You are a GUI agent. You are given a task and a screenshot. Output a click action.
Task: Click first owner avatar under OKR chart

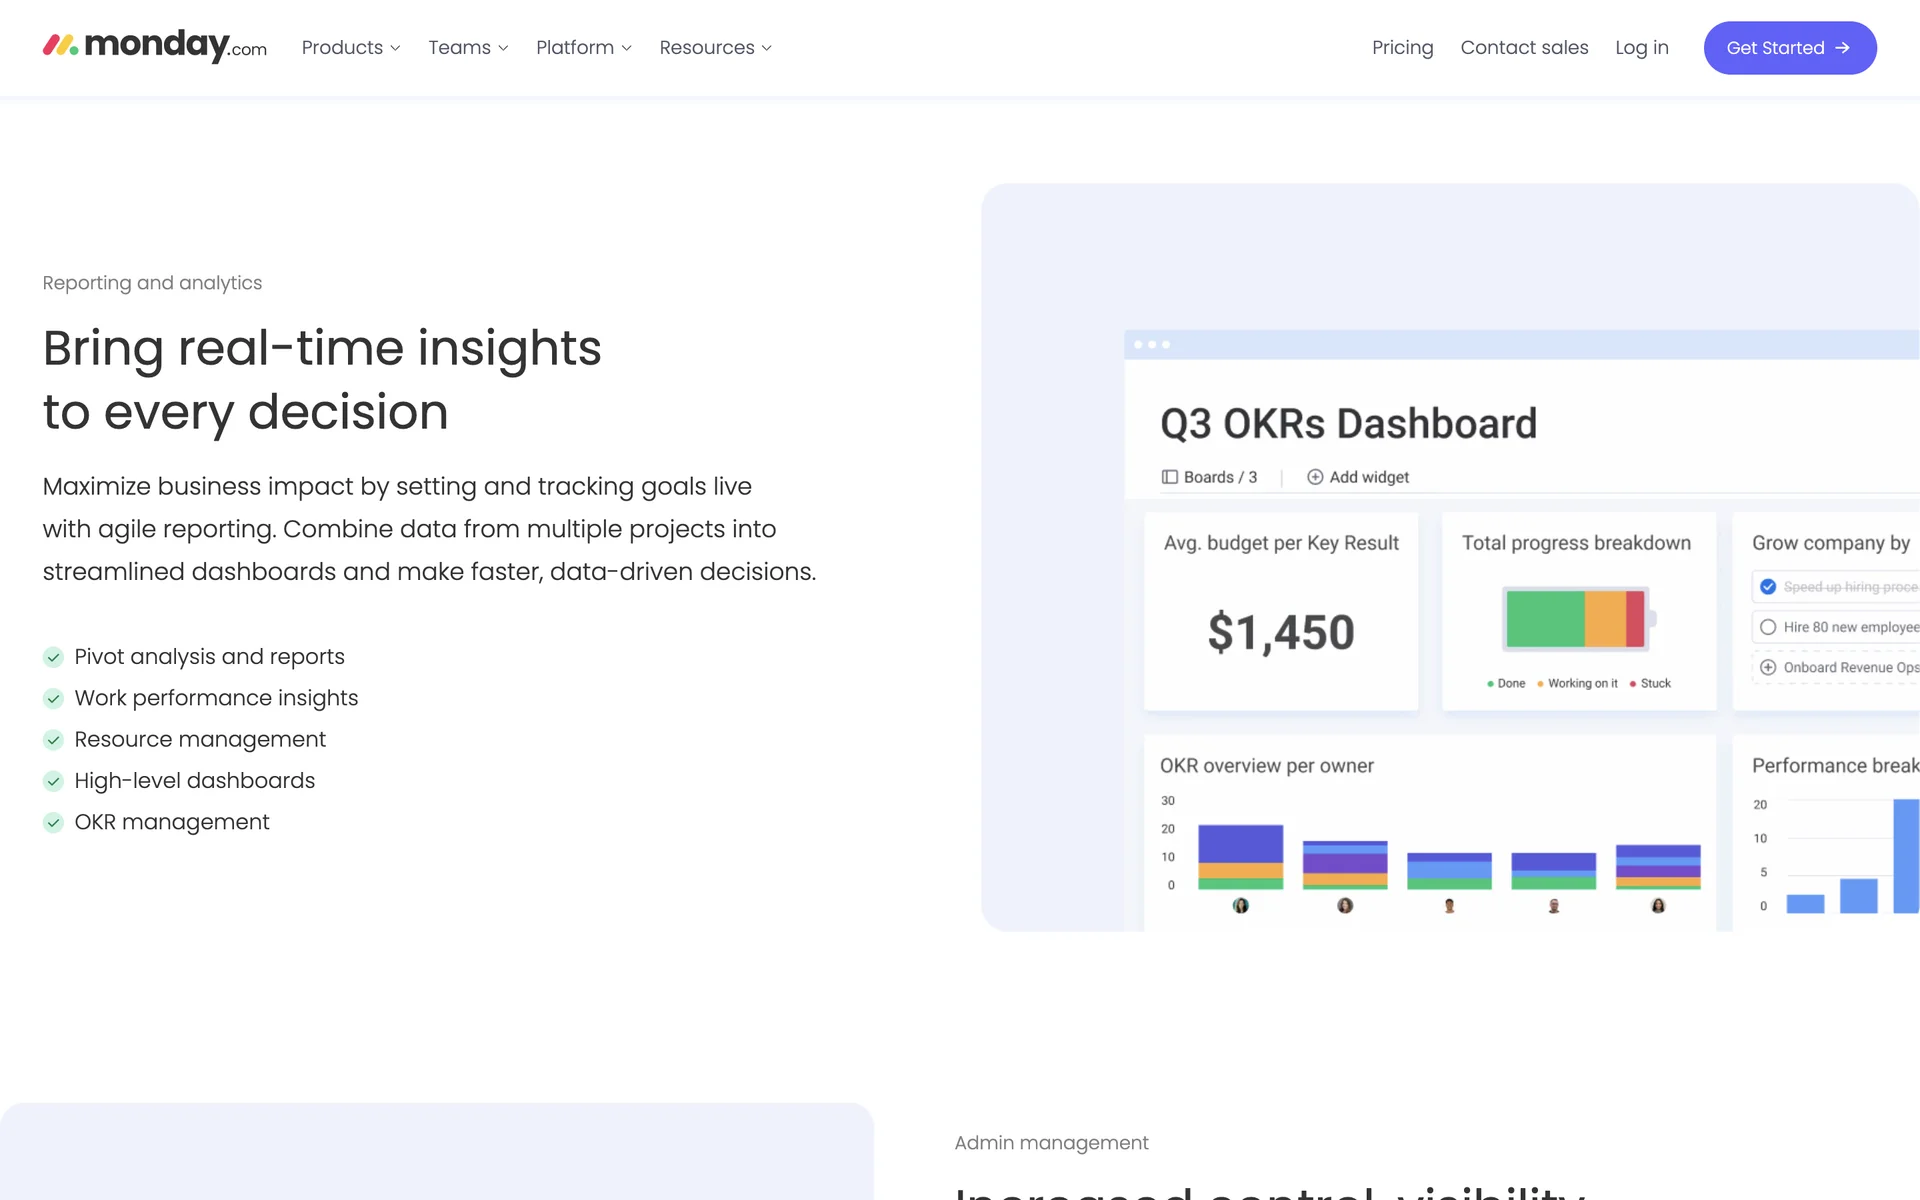coord(1240,905)
